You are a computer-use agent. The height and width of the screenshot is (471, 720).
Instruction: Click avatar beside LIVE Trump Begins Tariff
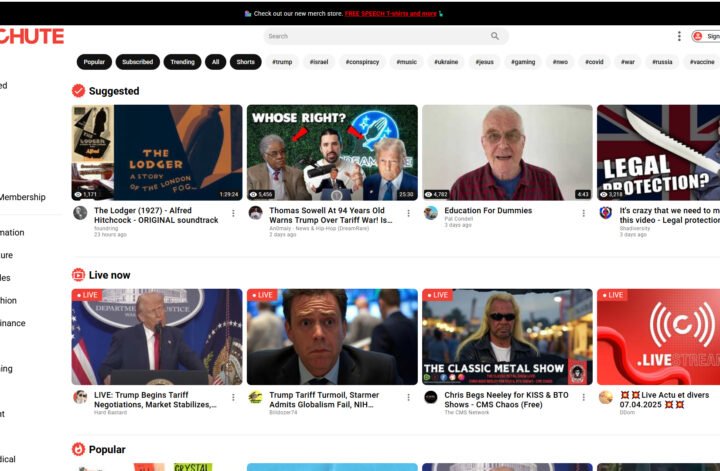click(80, 397)
